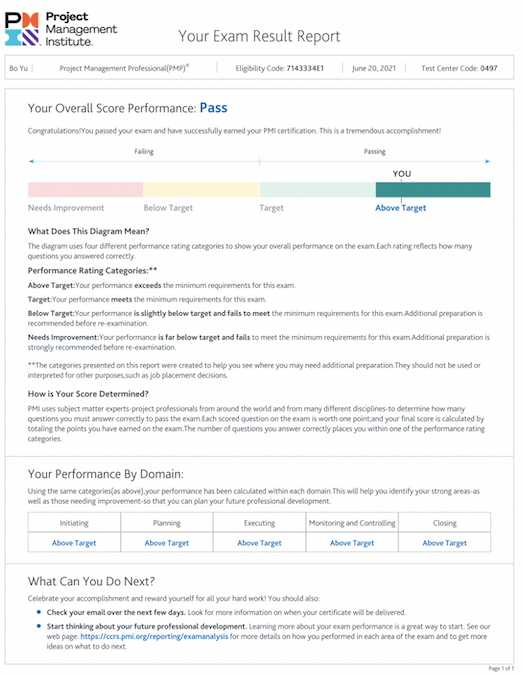522x676 pixels.
Task: Open the ccrs.pmi.org exam analysis link
Action: [x=154, y=636]
